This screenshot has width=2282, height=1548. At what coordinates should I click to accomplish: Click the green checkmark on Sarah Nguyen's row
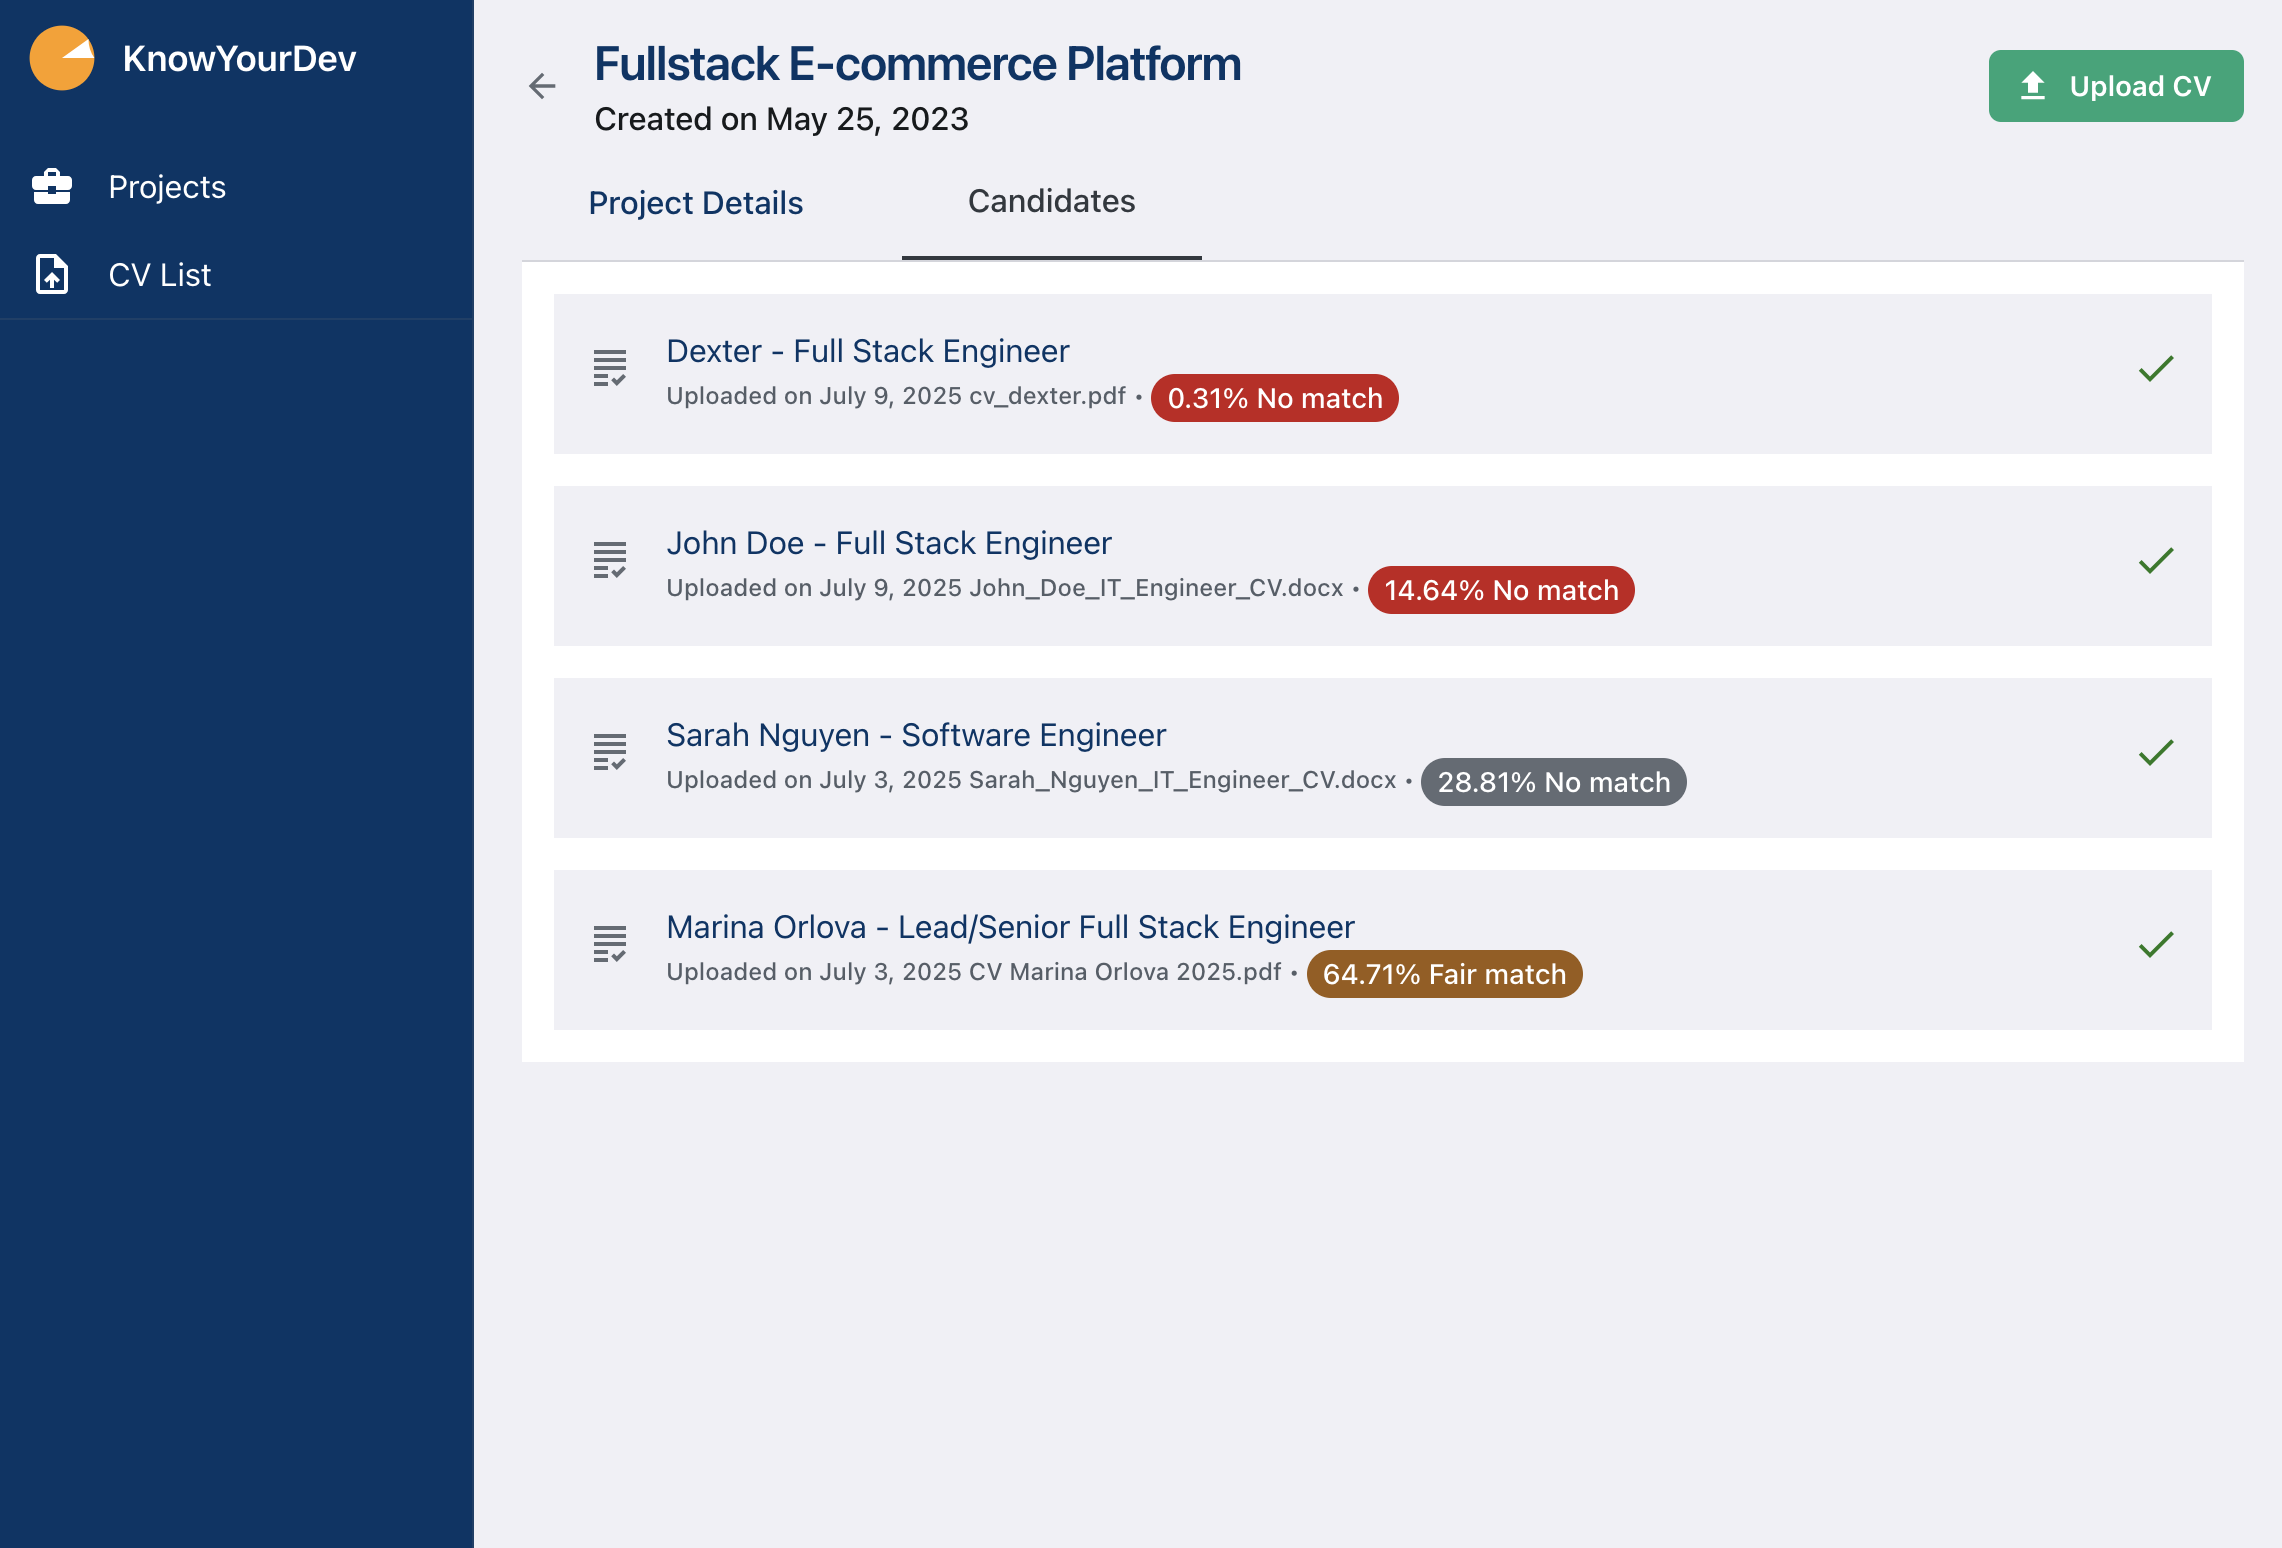2156,753
